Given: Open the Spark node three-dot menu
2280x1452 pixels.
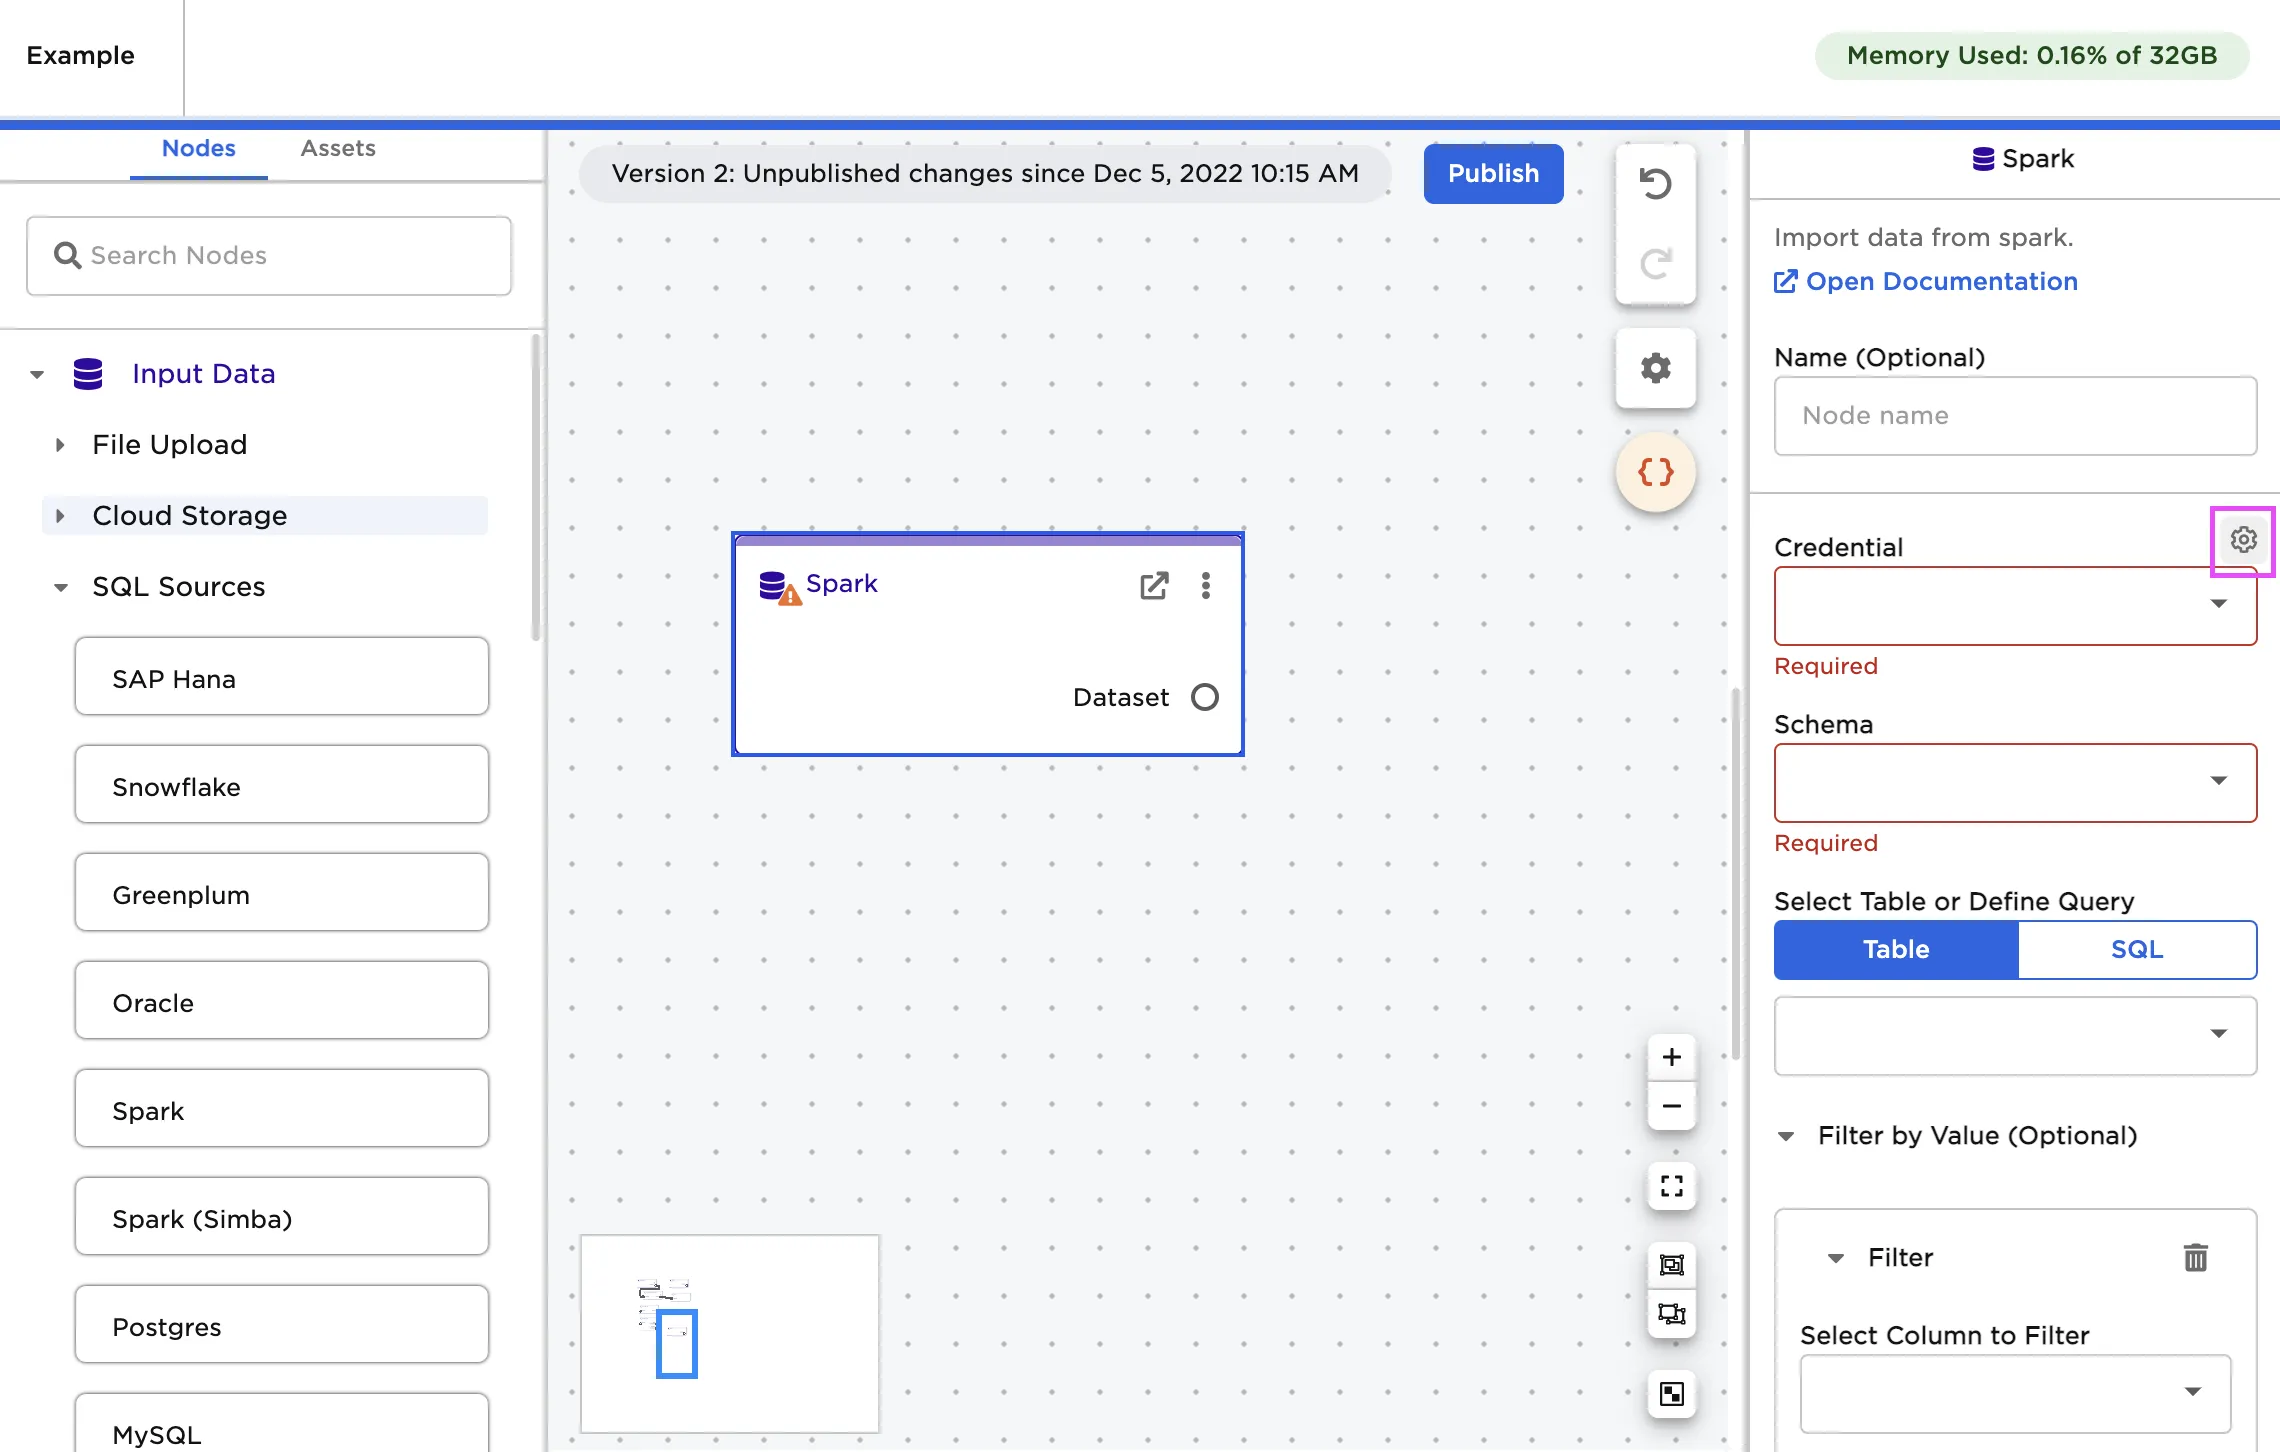Looking at the screenshot, I should 1206,585.
